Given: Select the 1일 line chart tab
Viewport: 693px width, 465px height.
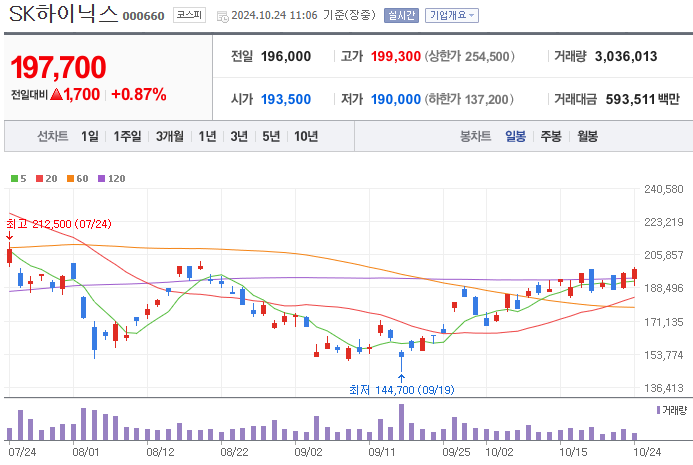Looking at the screenshot, I should (90, 136).
